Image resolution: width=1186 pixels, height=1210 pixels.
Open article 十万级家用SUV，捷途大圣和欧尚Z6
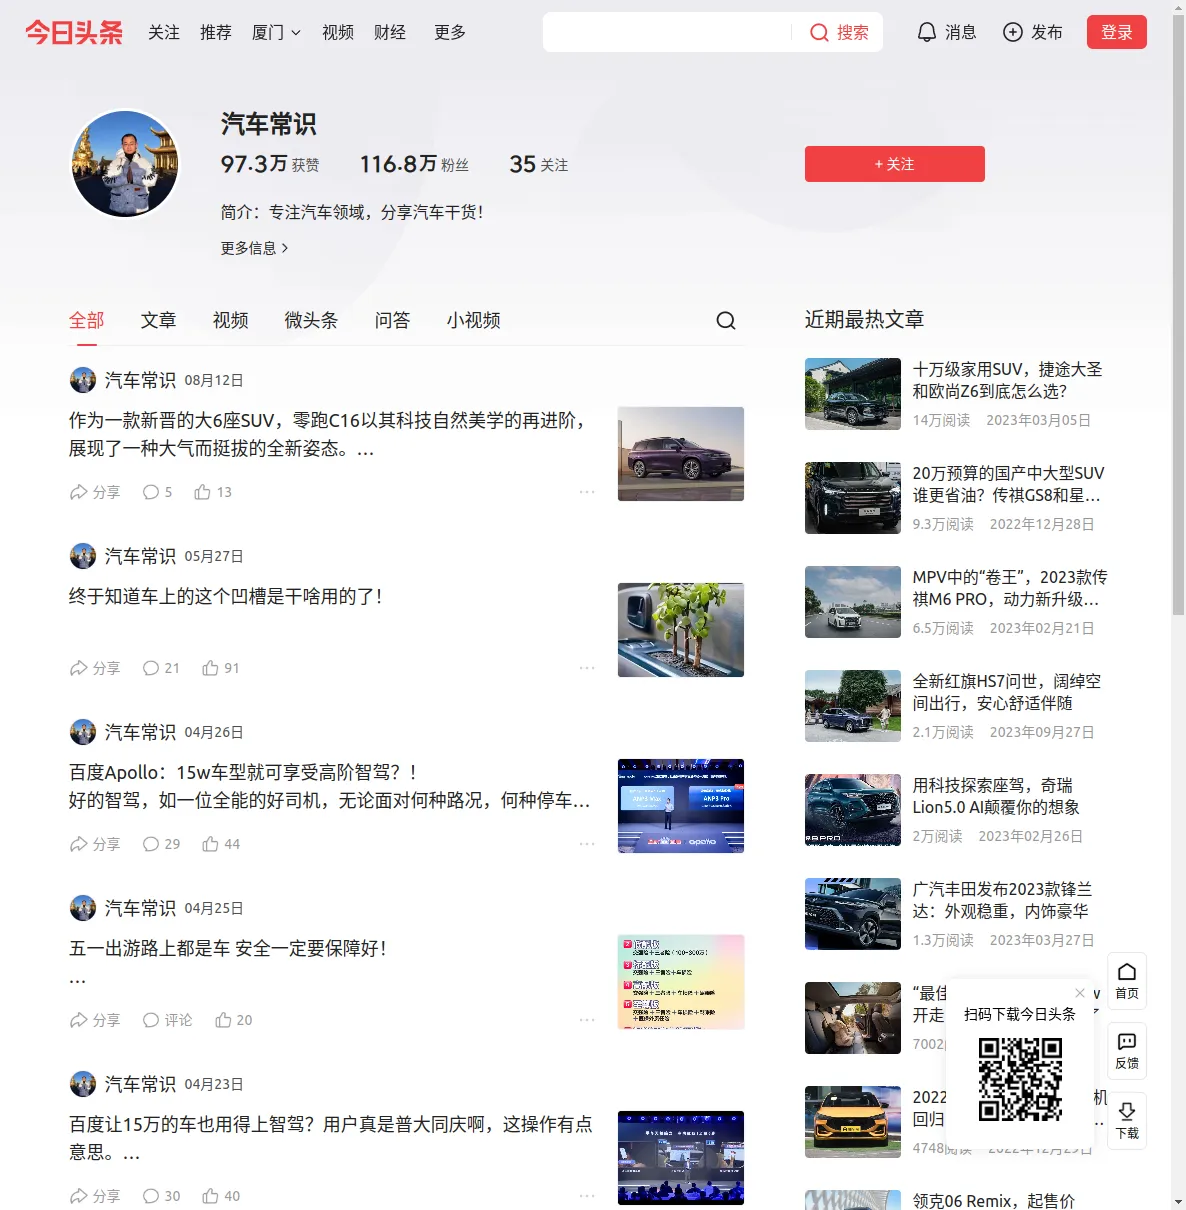[1007, 380]
